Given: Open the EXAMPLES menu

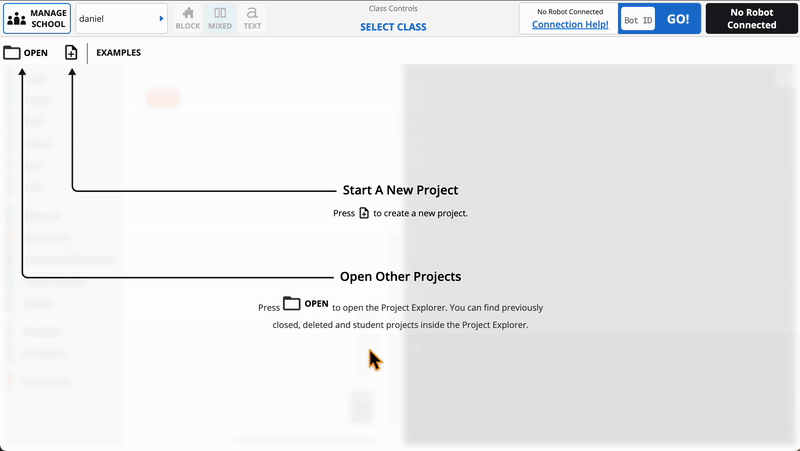Looking at the screenshot, I should [x=118, y=53].
